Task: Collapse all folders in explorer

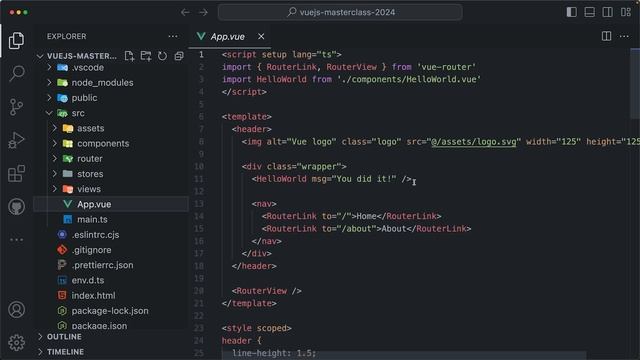Action: pyautogui.click(x=179, y=56)
